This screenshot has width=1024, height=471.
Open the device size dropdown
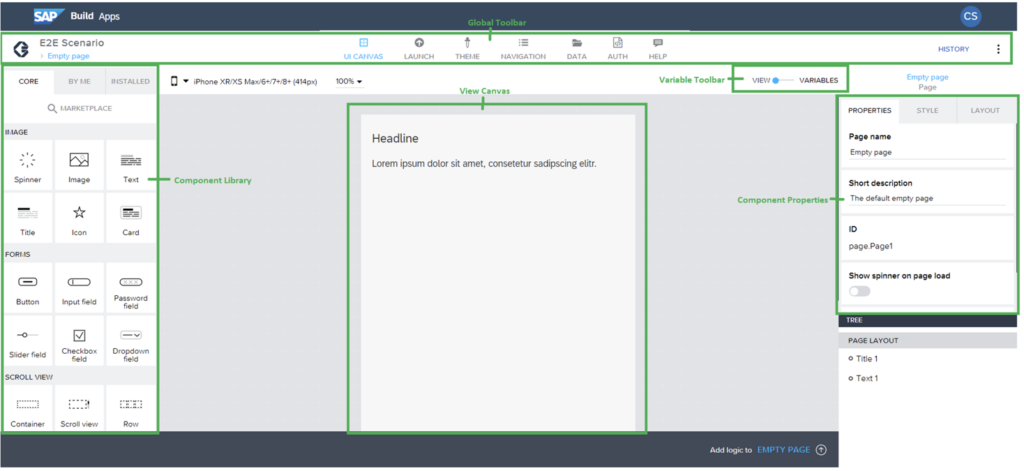click(x=185, y=81)
